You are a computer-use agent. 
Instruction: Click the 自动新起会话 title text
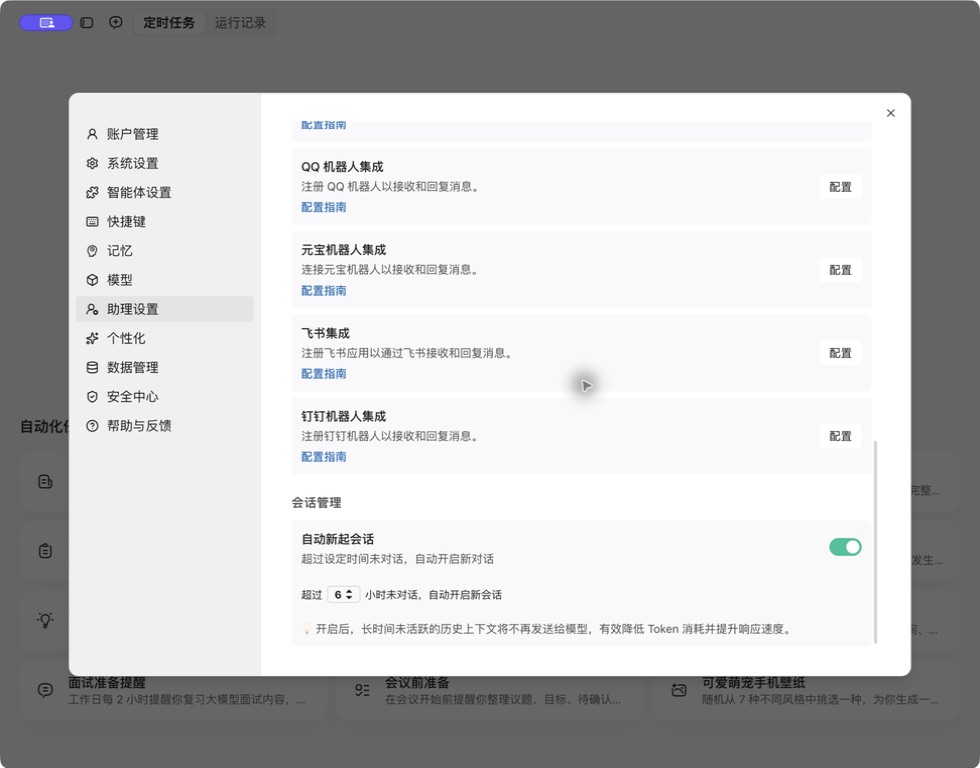[x=338, y=539]
